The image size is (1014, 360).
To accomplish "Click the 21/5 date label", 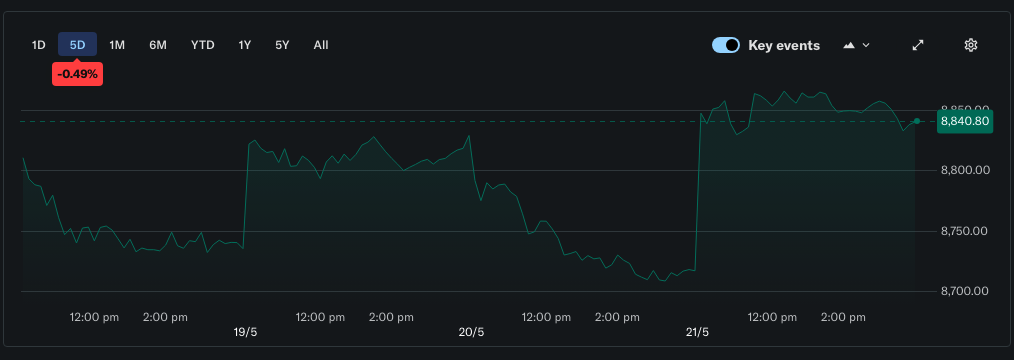I will click(697, 332).
